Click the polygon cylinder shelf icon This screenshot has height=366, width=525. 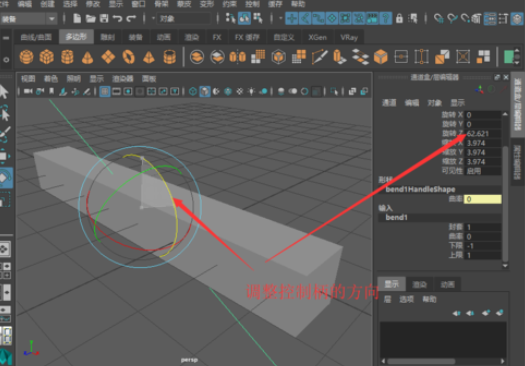(67, 57)
